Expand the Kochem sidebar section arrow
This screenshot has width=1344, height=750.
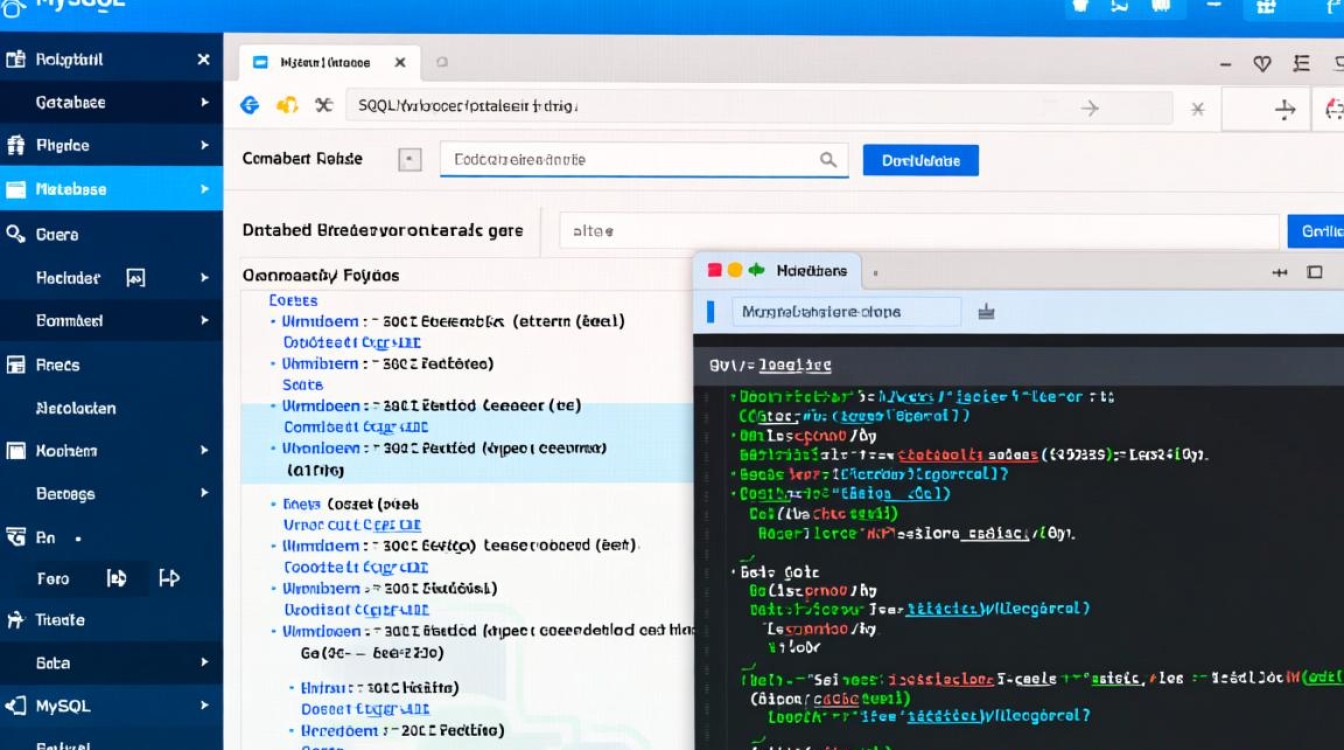pyautogui.click(x=204, y=451)
